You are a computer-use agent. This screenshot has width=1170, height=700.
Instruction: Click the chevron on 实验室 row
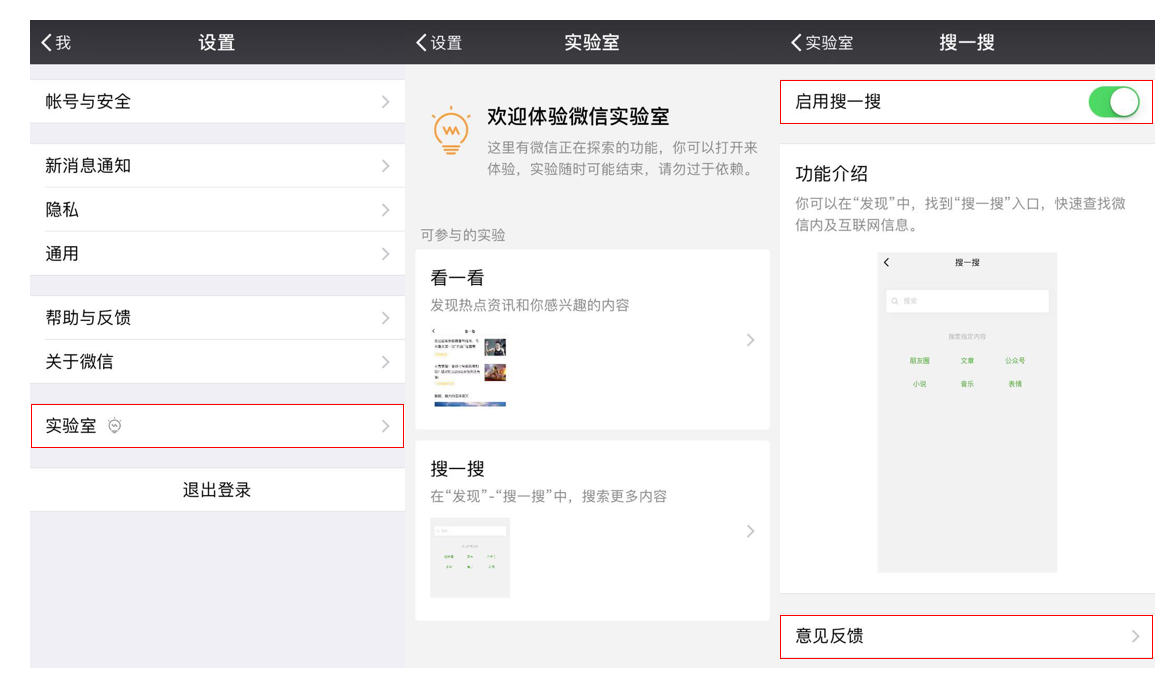(x=386, y=426)
